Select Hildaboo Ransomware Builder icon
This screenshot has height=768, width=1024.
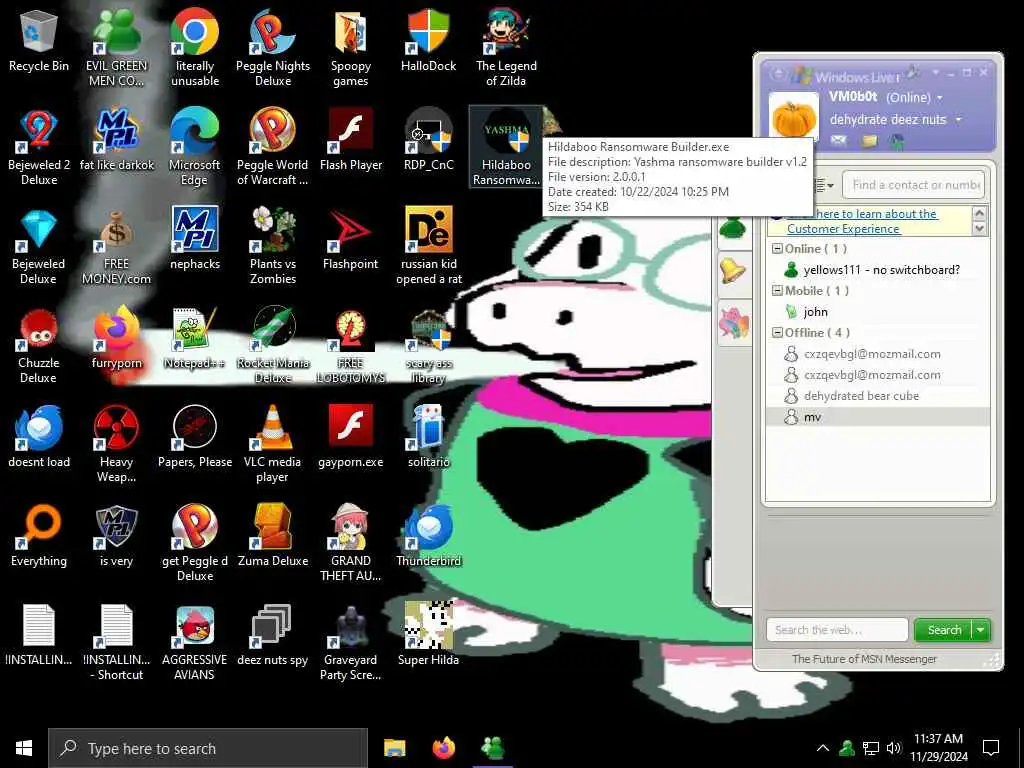(506, 146)
